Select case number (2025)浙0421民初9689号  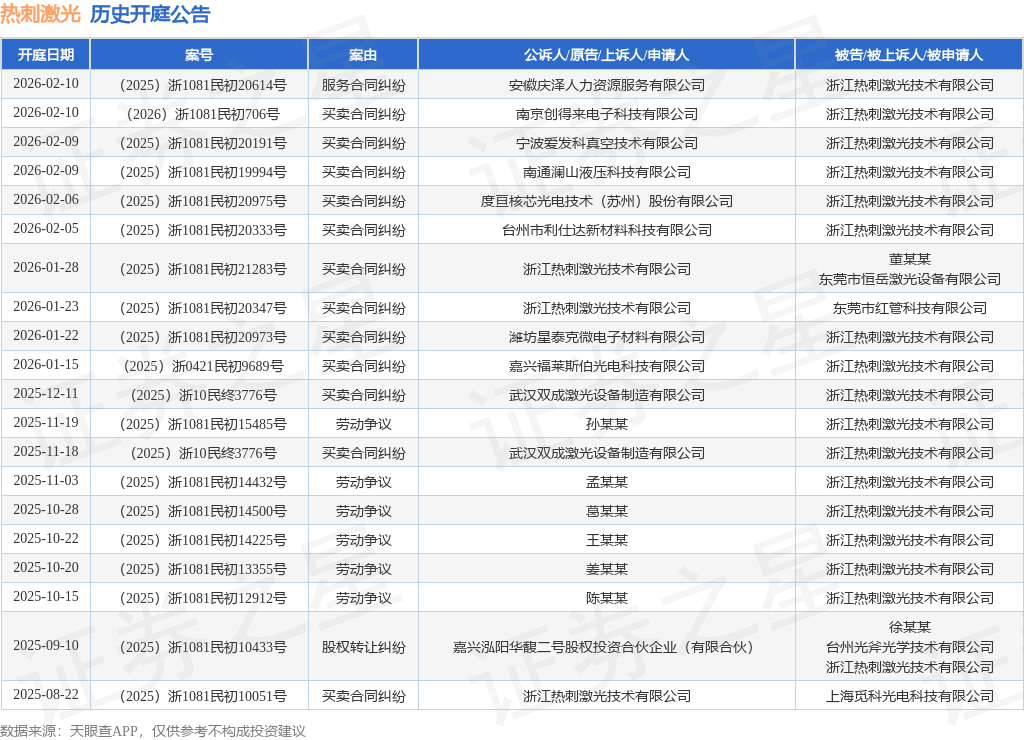[203, 366]
